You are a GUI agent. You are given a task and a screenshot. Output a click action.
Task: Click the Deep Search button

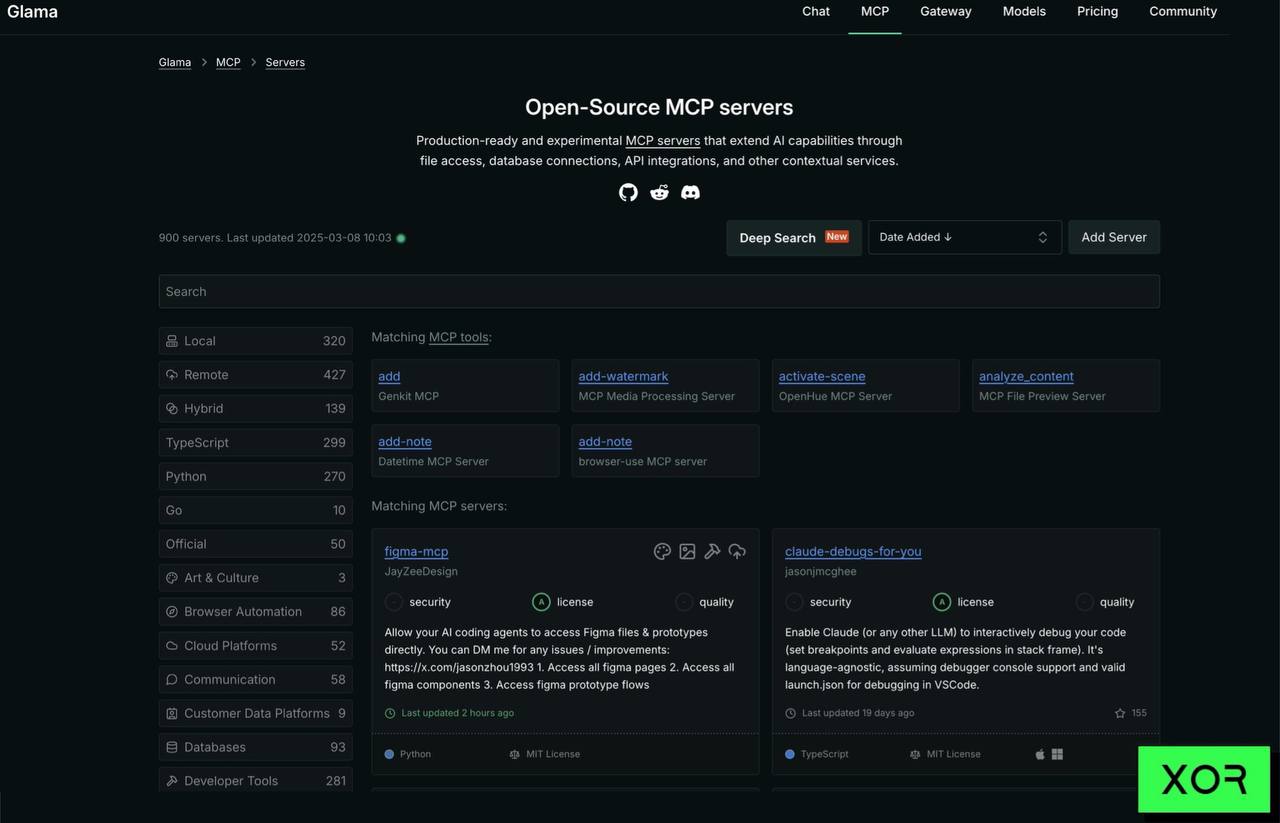click(793, 238)
